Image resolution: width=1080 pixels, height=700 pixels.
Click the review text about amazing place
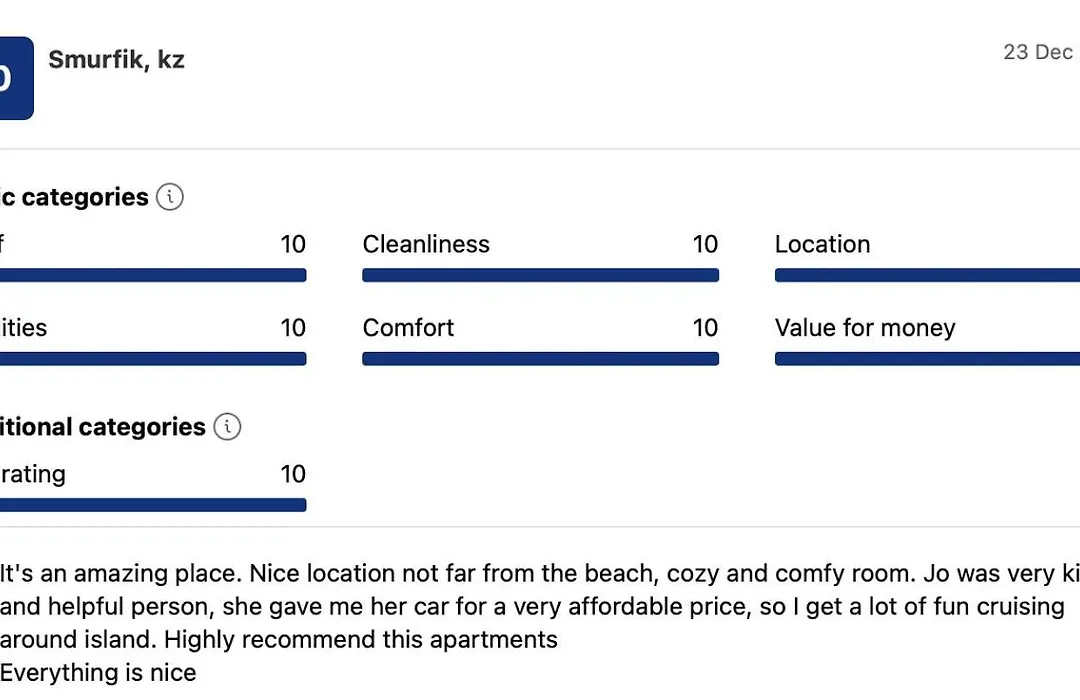pyautogui.click(x=540, y=606)
